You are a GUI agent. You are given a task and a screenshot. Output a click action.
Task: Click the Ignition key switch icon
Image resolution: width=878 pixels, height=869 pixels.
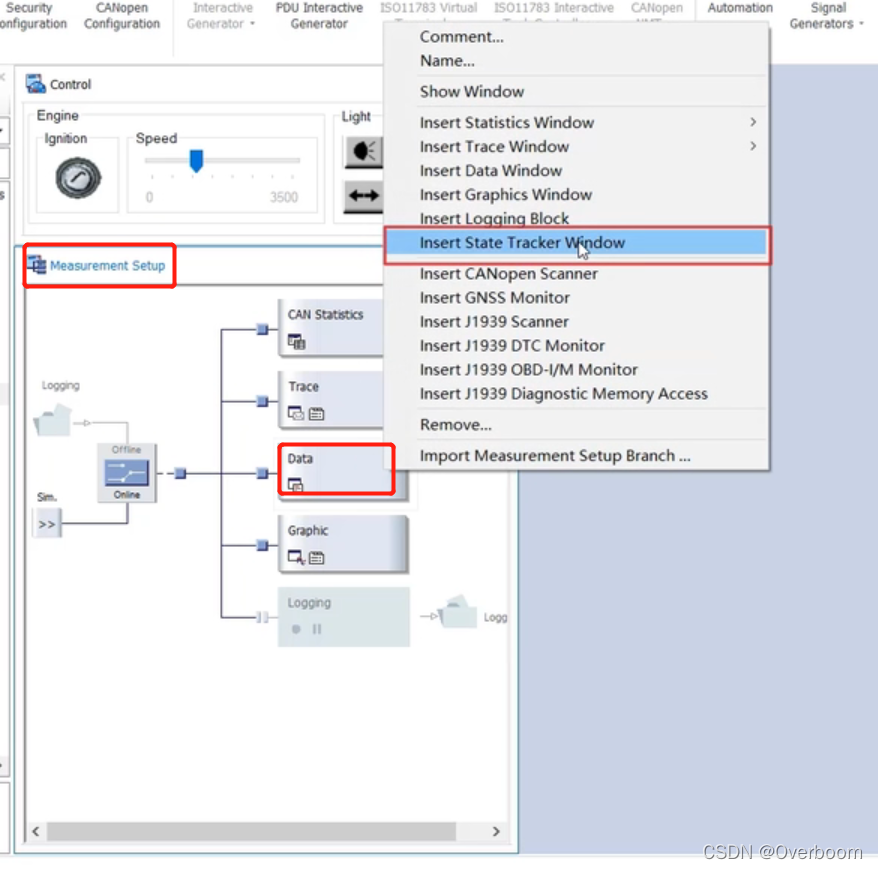coord(78,178)
